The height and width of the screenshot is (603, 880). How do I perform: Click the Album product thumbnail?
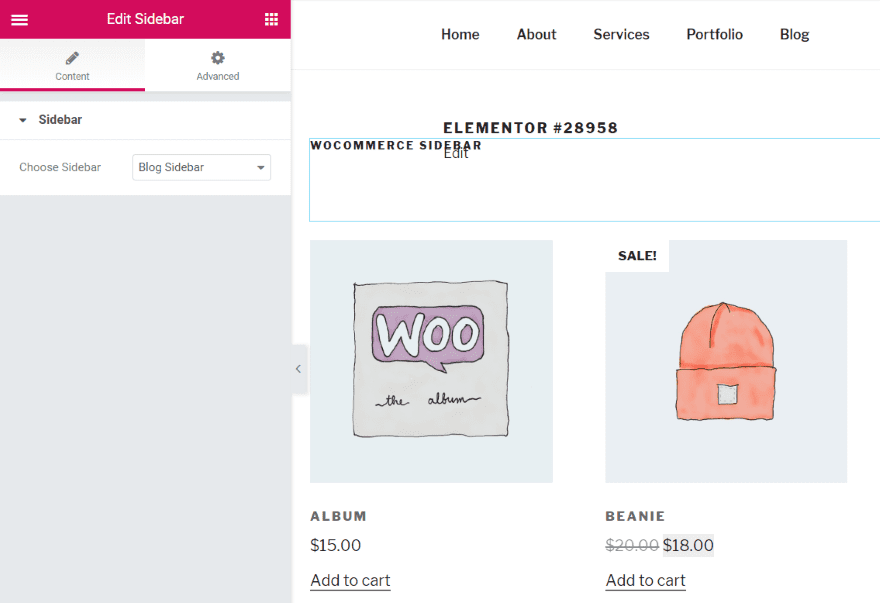[x=431, y=361]
